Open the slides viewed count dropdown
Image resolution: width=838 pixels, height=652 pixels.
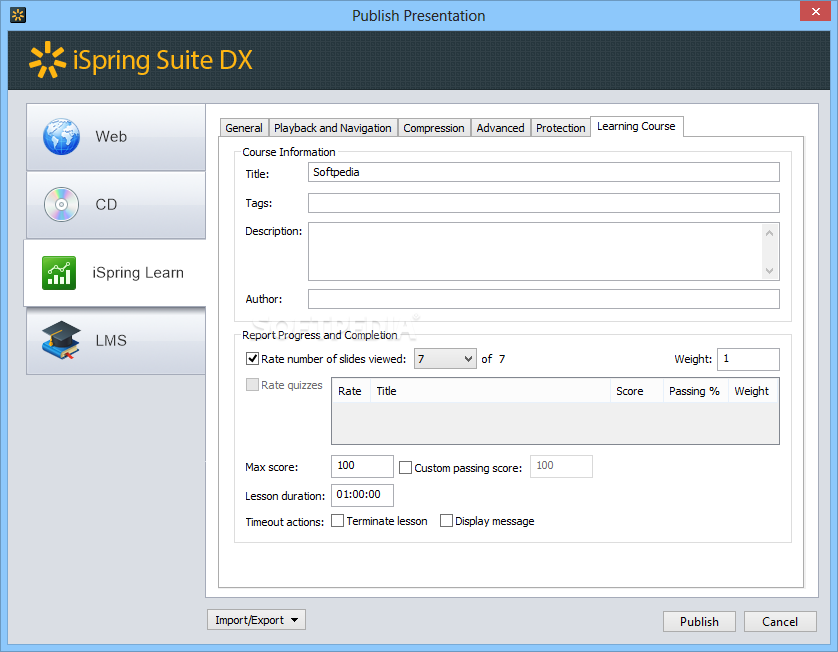click(x=445, y=359)
